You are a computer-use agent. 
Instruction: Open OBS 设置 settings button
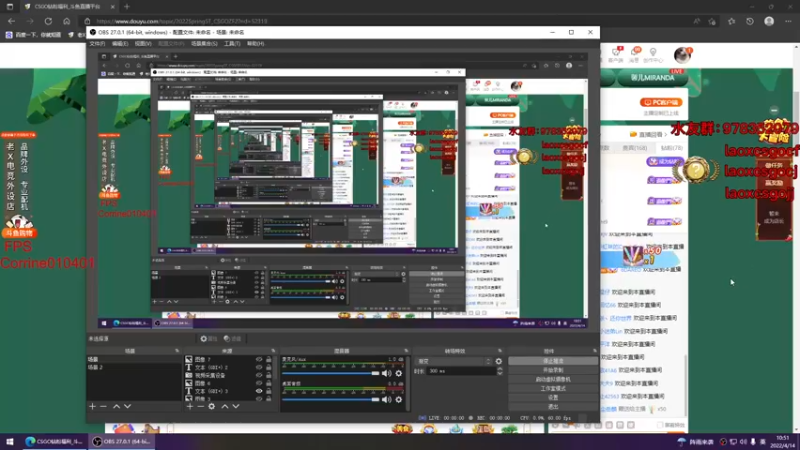(553, 397)
